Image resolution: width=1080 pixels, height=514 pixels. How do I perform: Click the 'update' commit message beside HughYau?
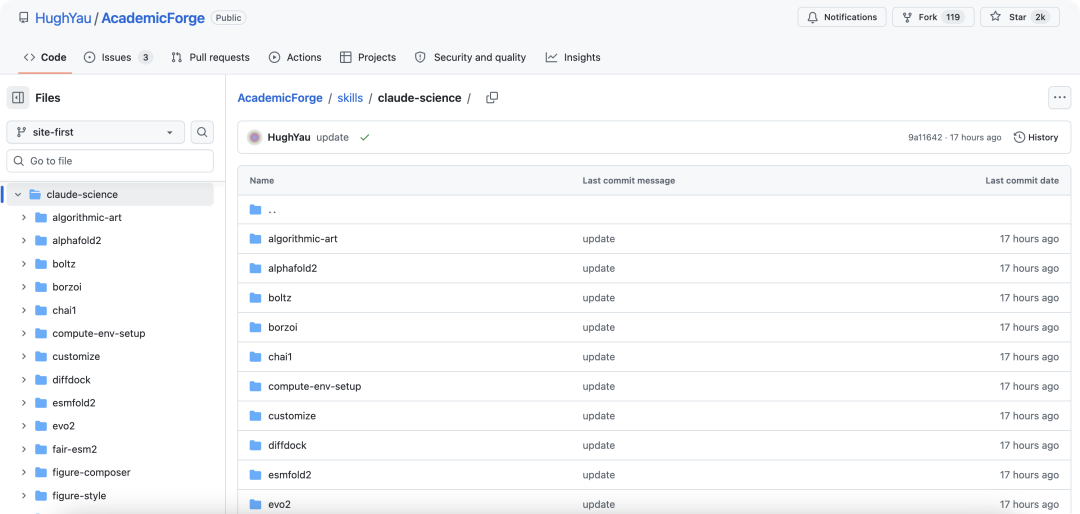[x=333, y=137]
